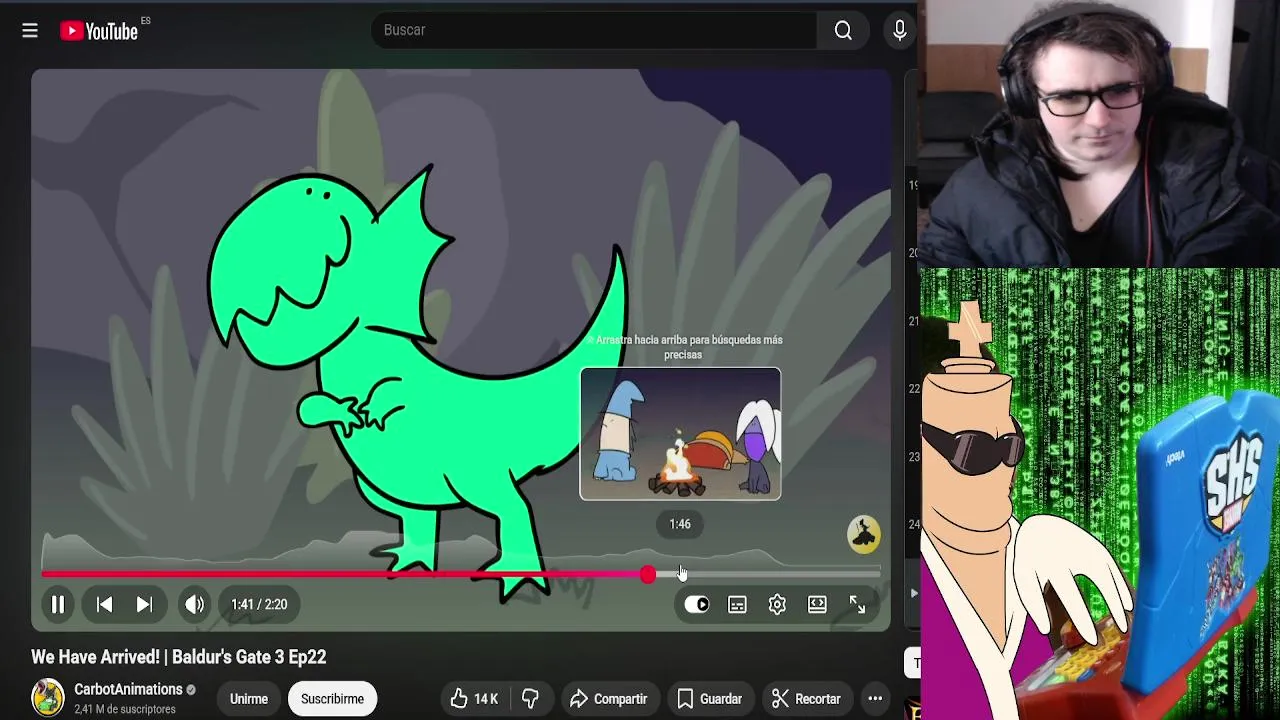Click the Recortar clip button
Image resolution: width=1280 pixels, height=720 pixels.
pyautogui.click(x=806, y=699)
